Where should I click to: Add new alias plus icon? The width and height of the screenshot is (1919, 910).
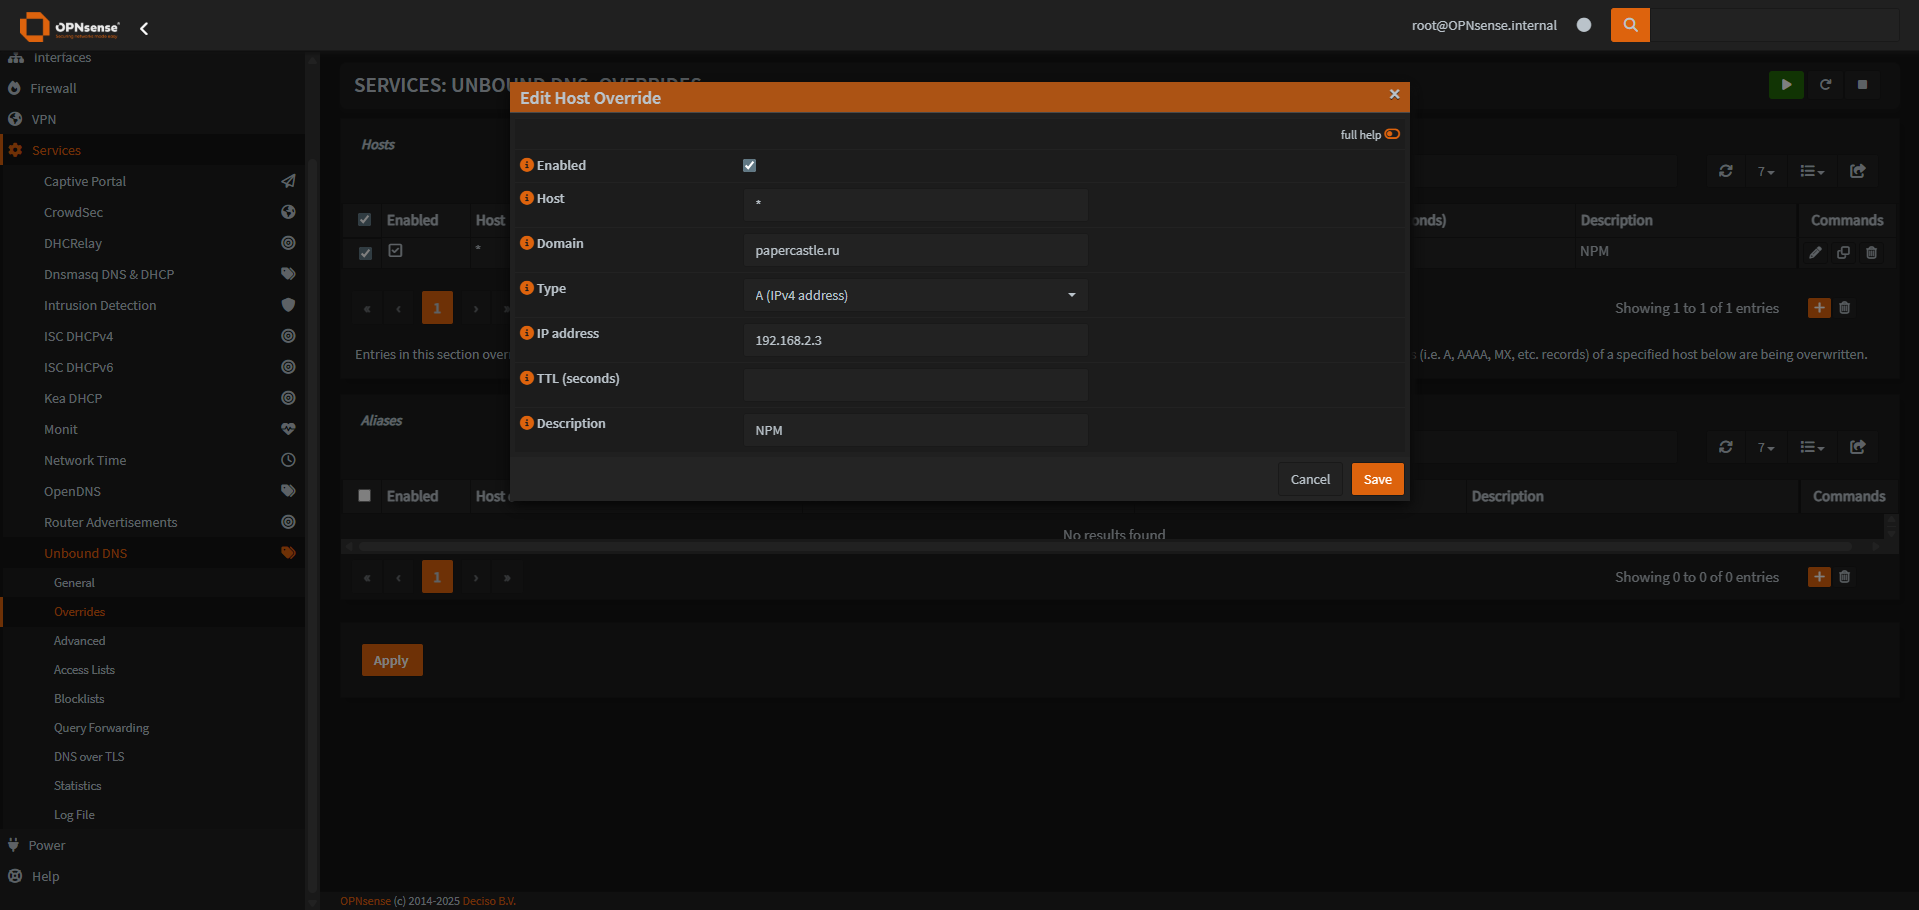click(1819, 577)
